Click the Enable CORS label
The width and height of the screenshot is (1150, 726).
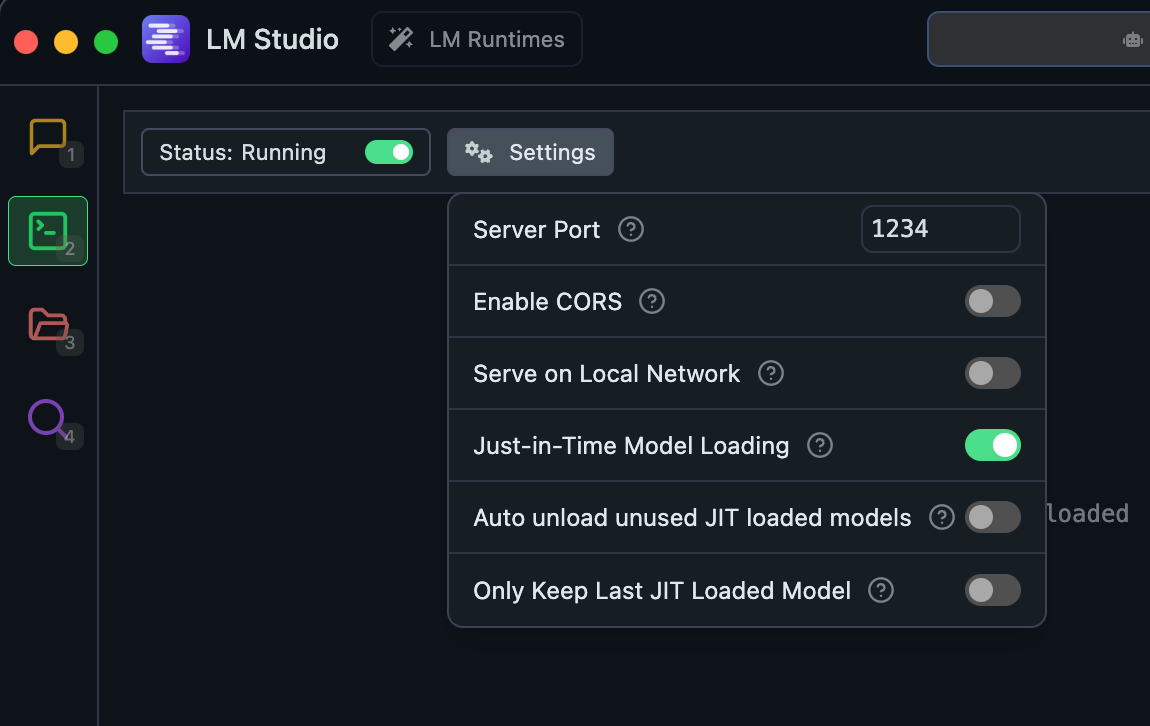[547, 301]
